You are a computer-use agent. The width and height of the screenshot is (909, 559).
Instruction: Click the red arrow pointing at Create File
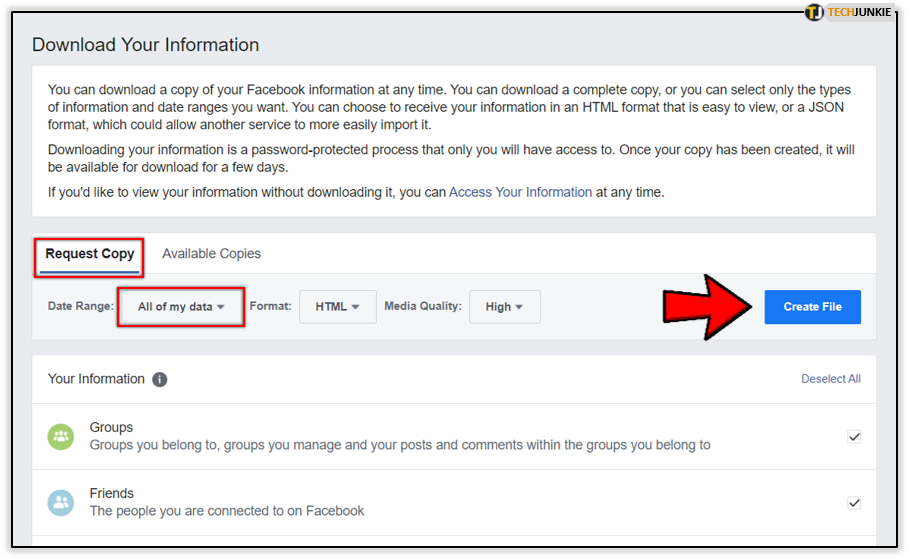708,307
